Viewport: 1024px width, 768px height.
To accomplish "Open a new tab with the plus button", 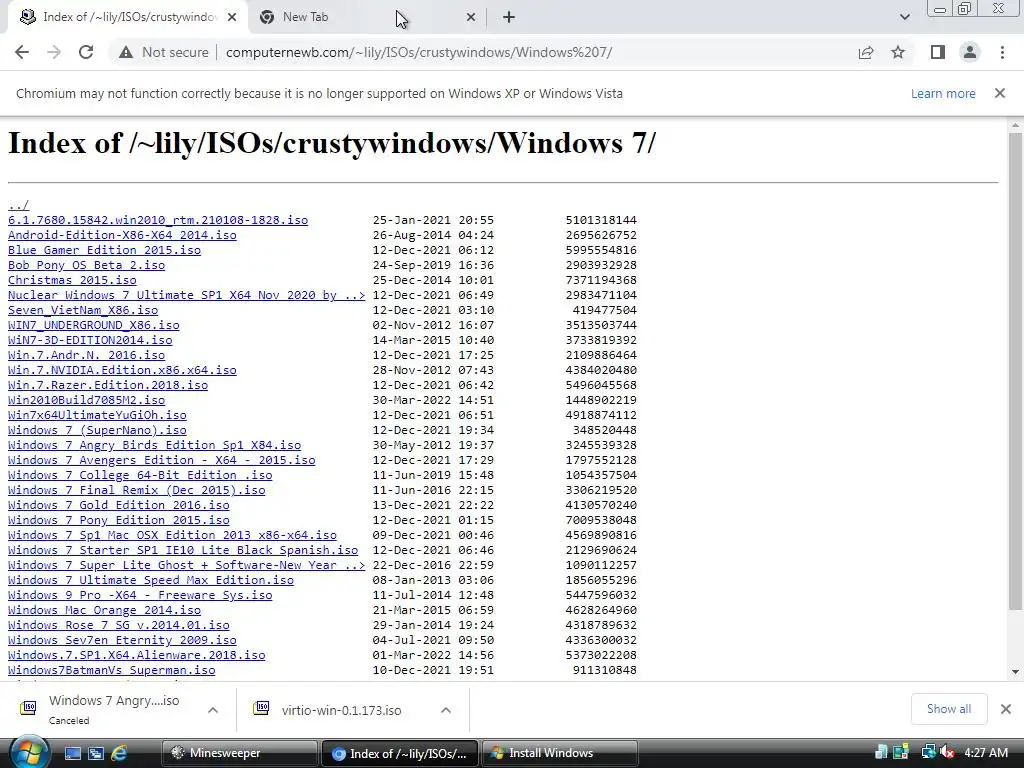I will 509,18.
